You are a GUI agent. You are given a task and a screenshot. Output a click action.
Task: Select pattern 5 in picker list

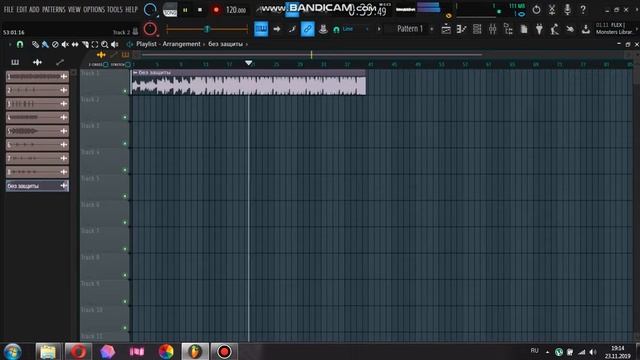pos(37,131)
